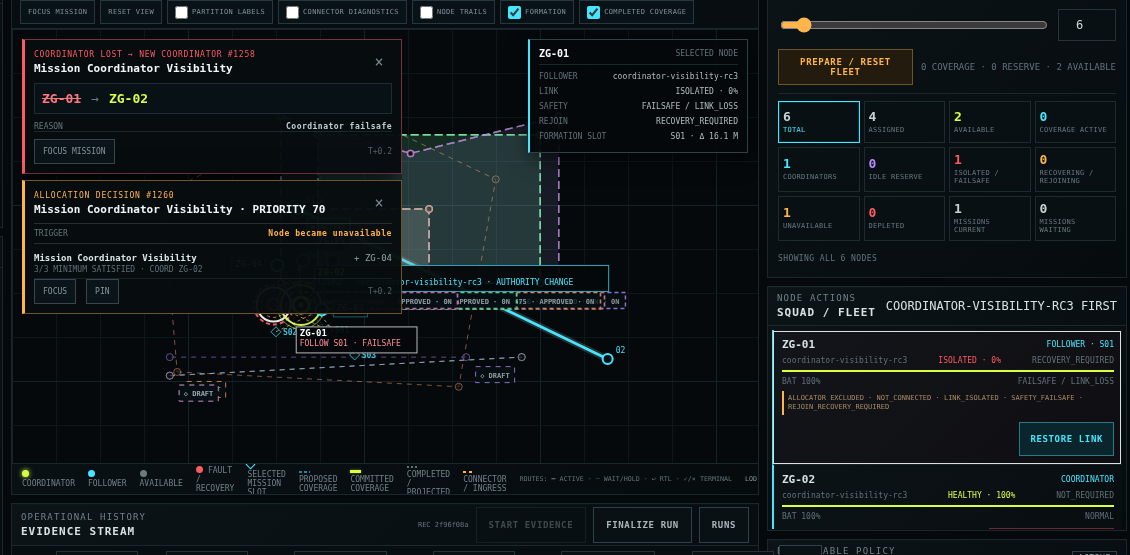Screen dimensions: 1130x555
Task: Select the 0 Missions Waiting stat card
Action: click(x=1075, y=218)
